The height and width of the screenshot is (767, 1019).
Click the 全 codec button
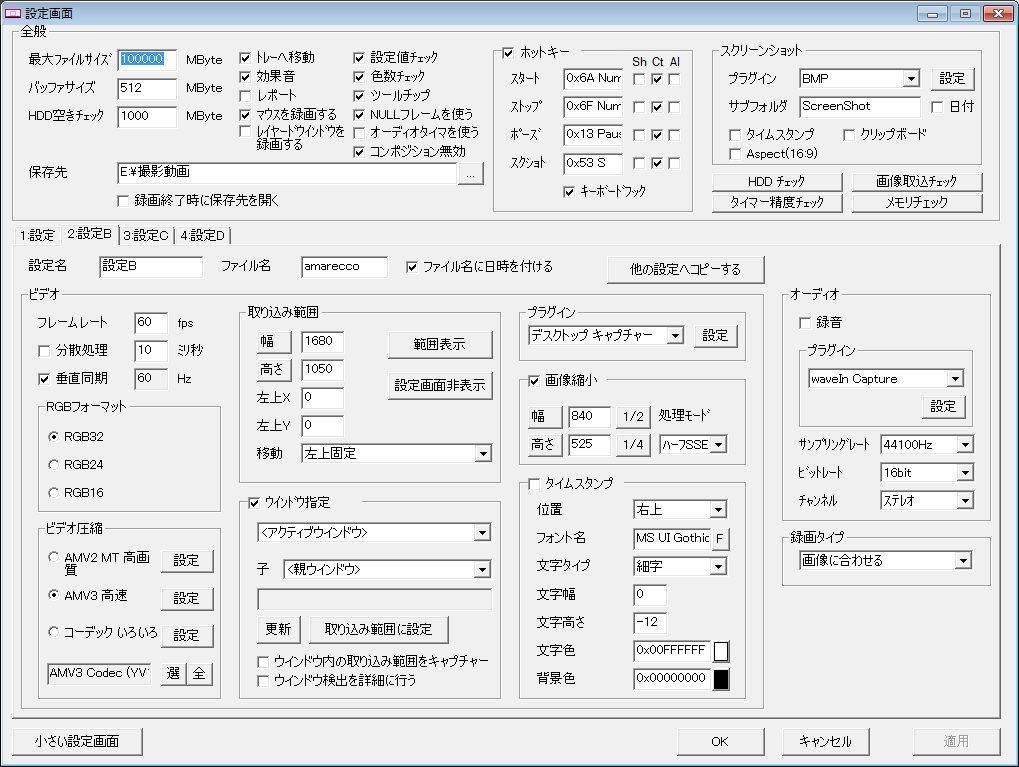coord(199,674)
